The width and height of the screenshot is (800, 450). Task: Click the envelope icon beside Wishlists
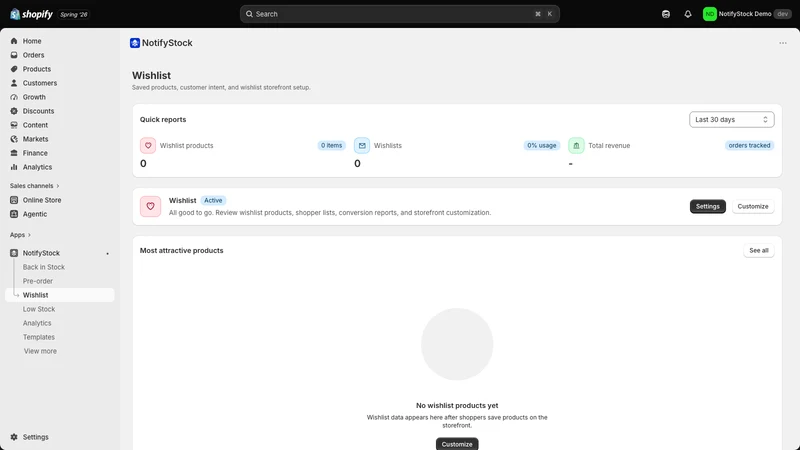362,145
